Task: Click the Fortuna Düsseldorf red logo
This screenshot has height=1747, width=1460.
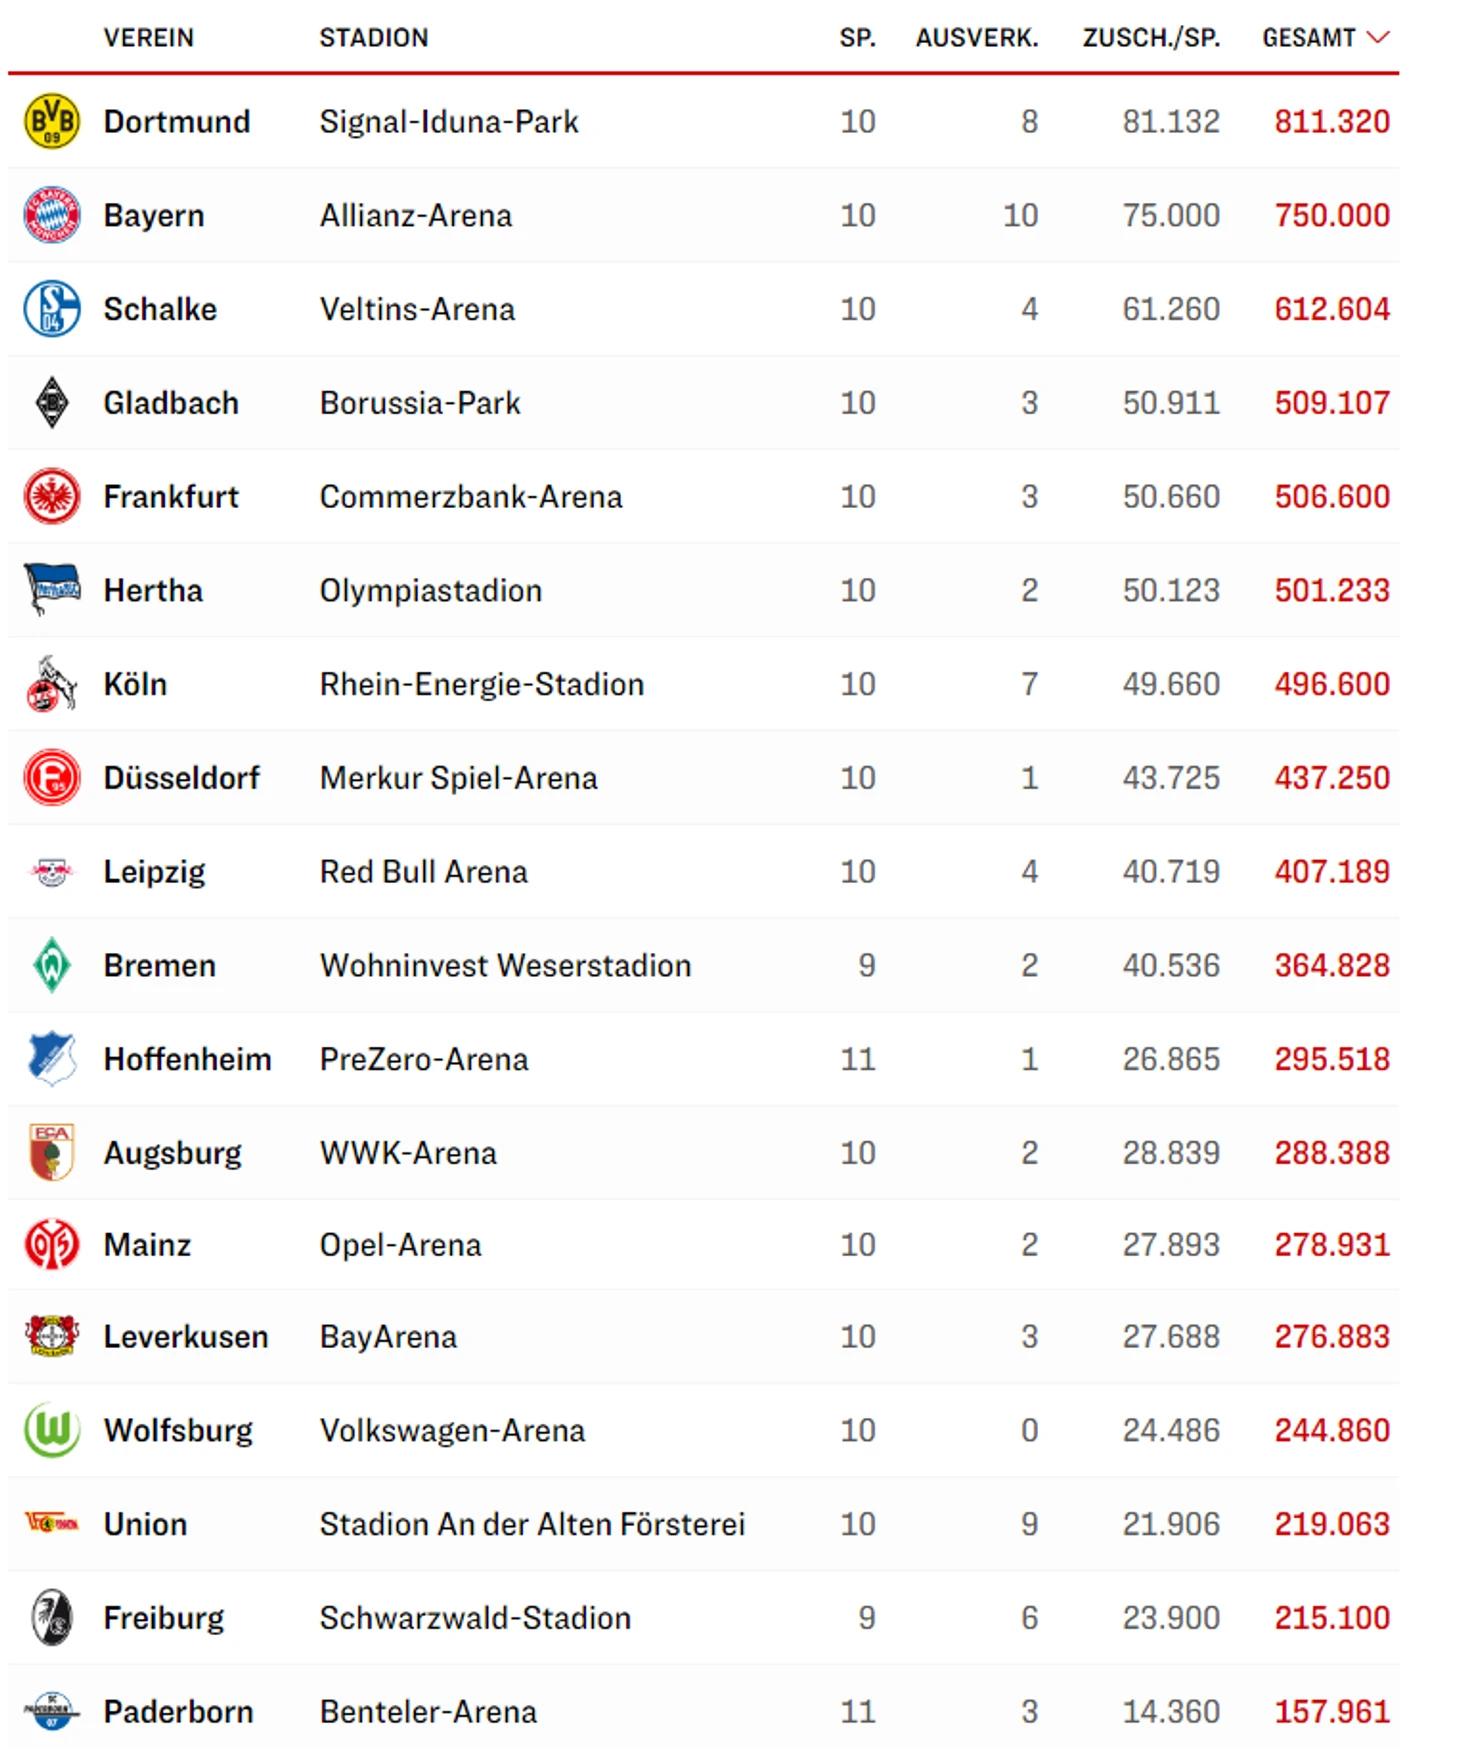Action: [x=52, y=778]
